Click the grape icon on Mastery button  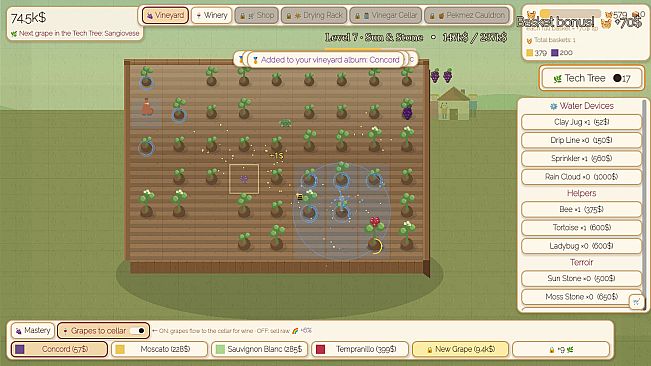point(18,331)
